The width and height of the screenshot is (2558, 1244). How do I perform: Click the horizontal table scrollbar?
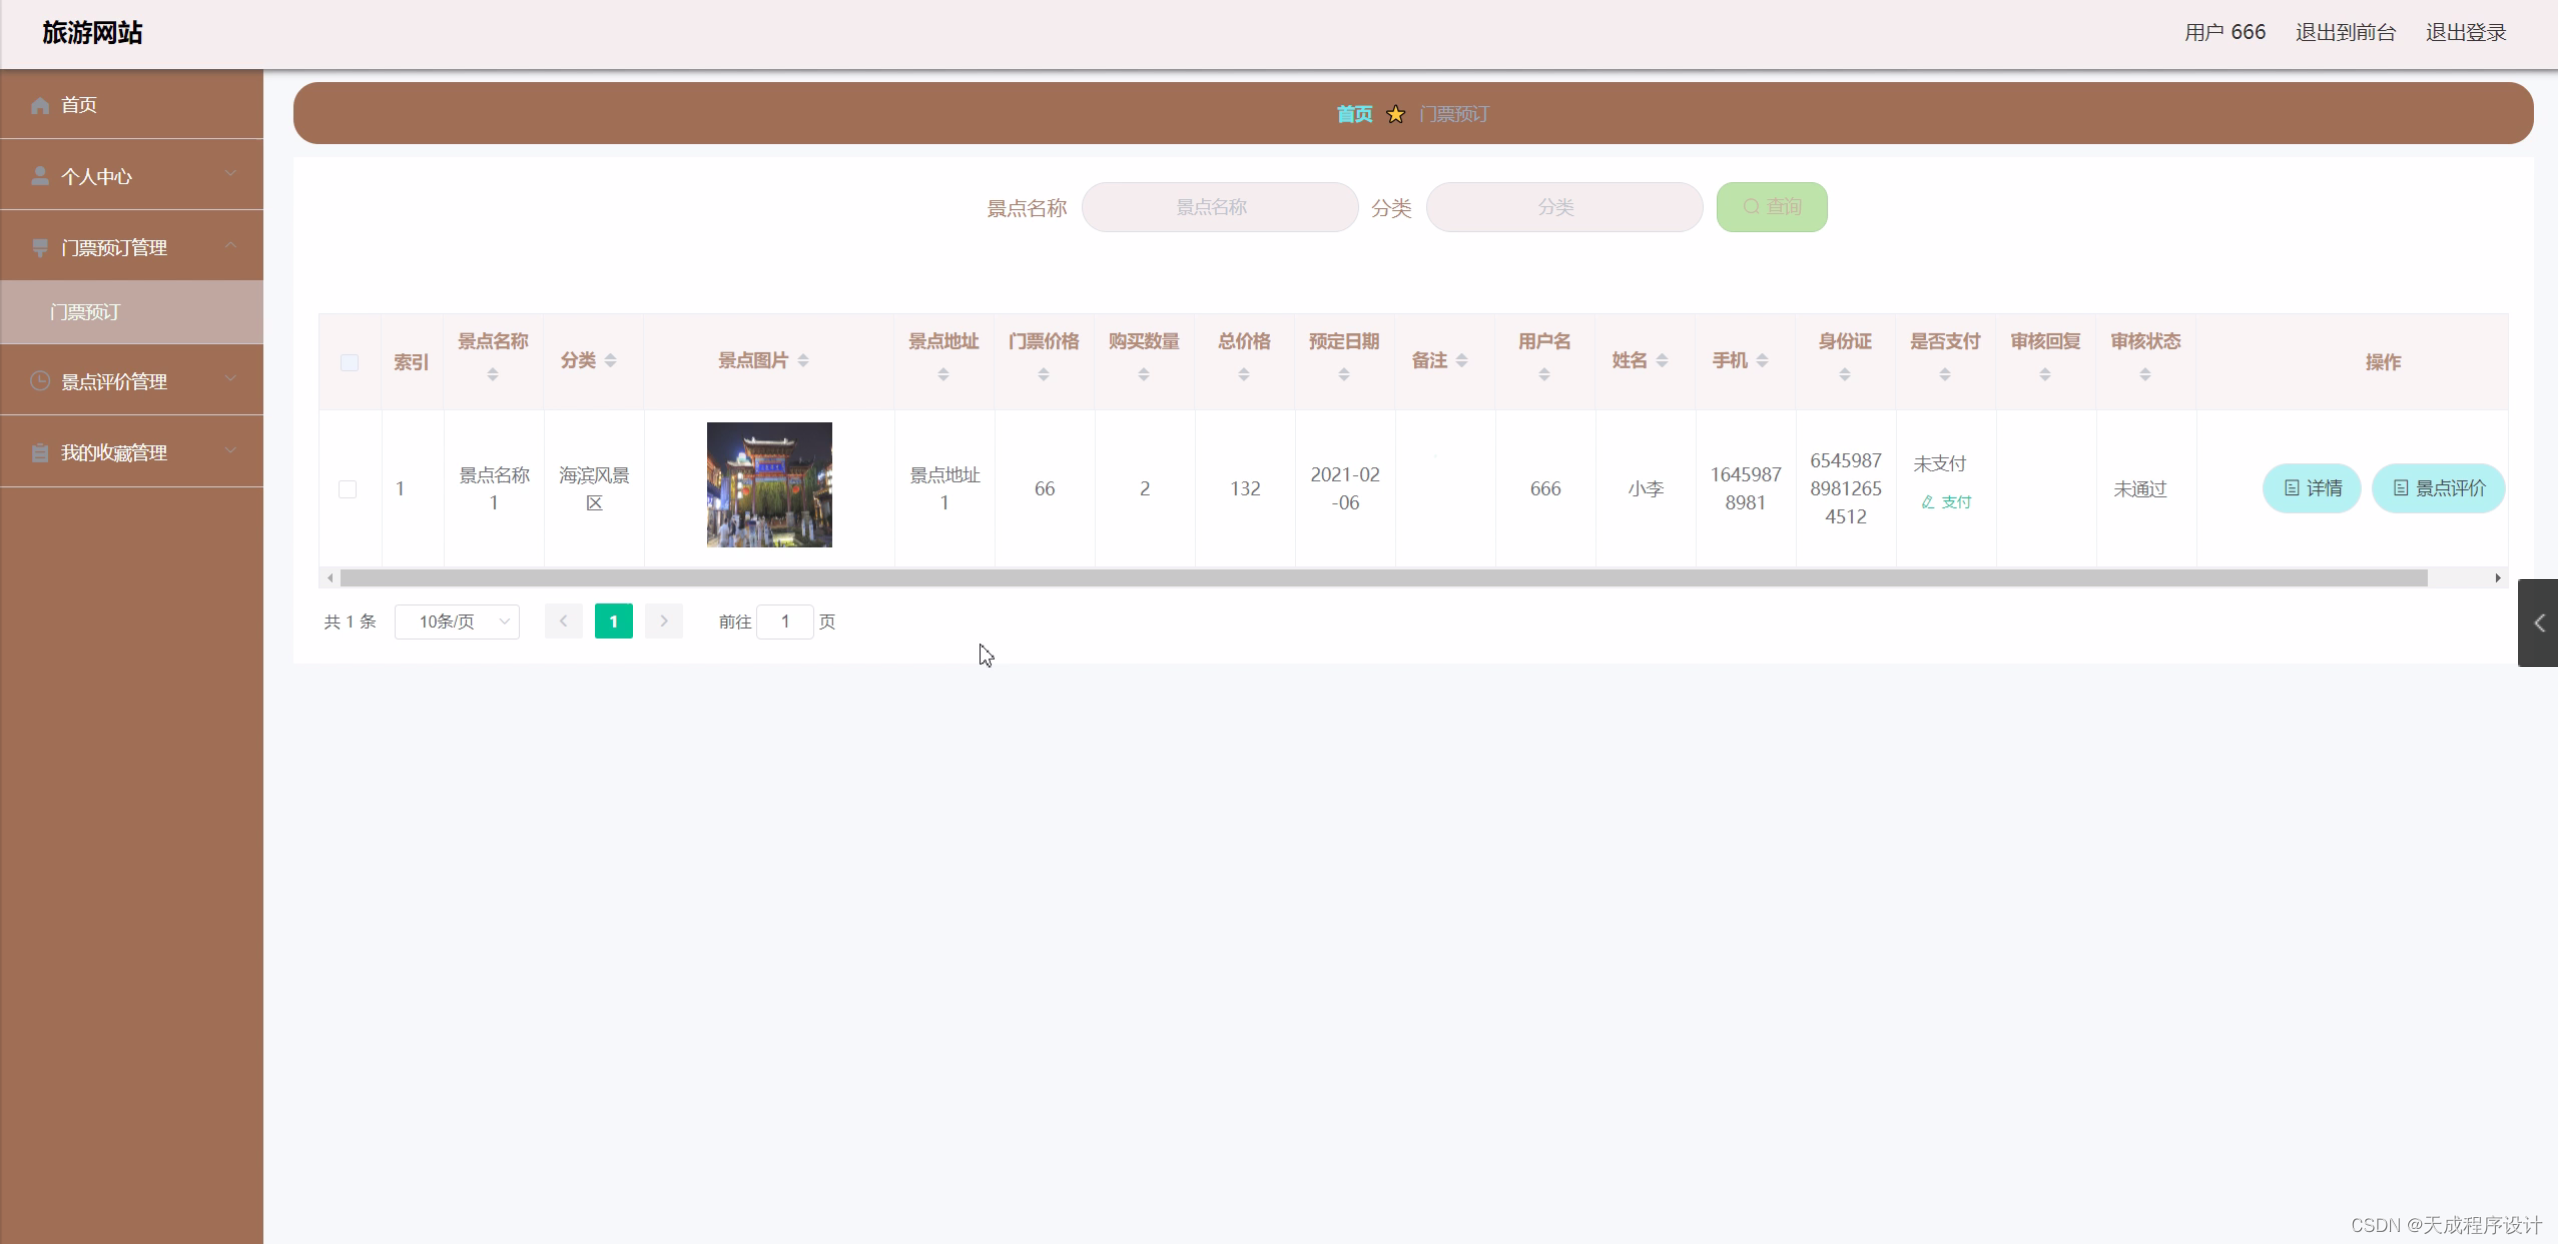[x=1383, y=578]
